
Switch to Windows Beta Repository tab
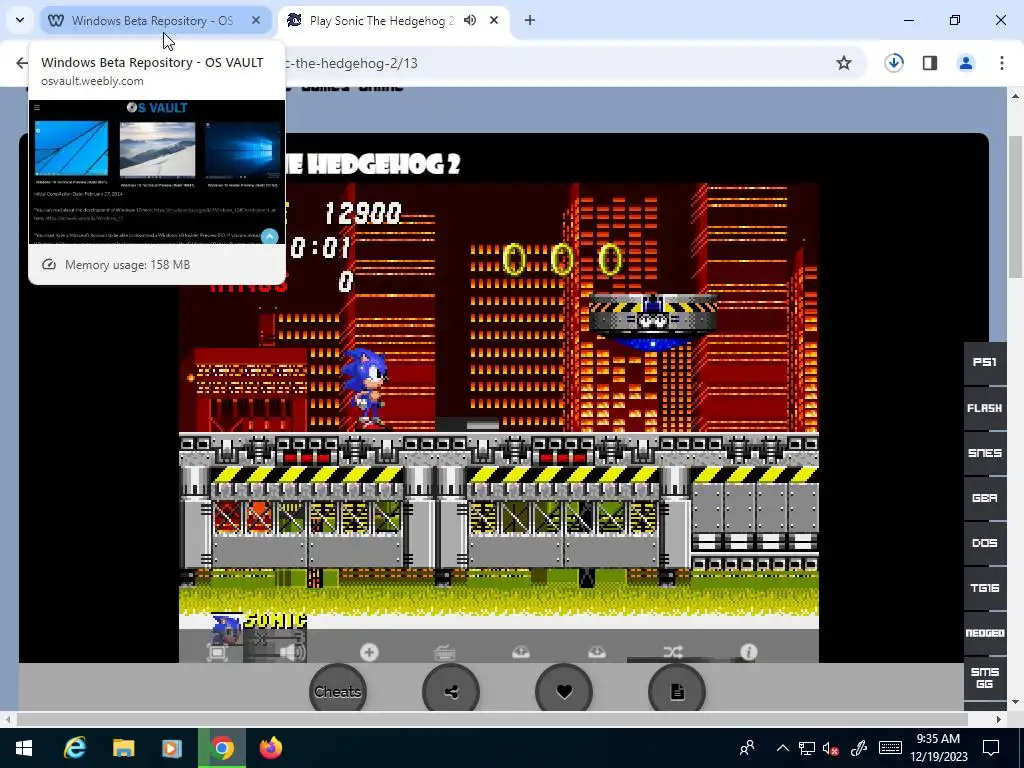point(152,21)
